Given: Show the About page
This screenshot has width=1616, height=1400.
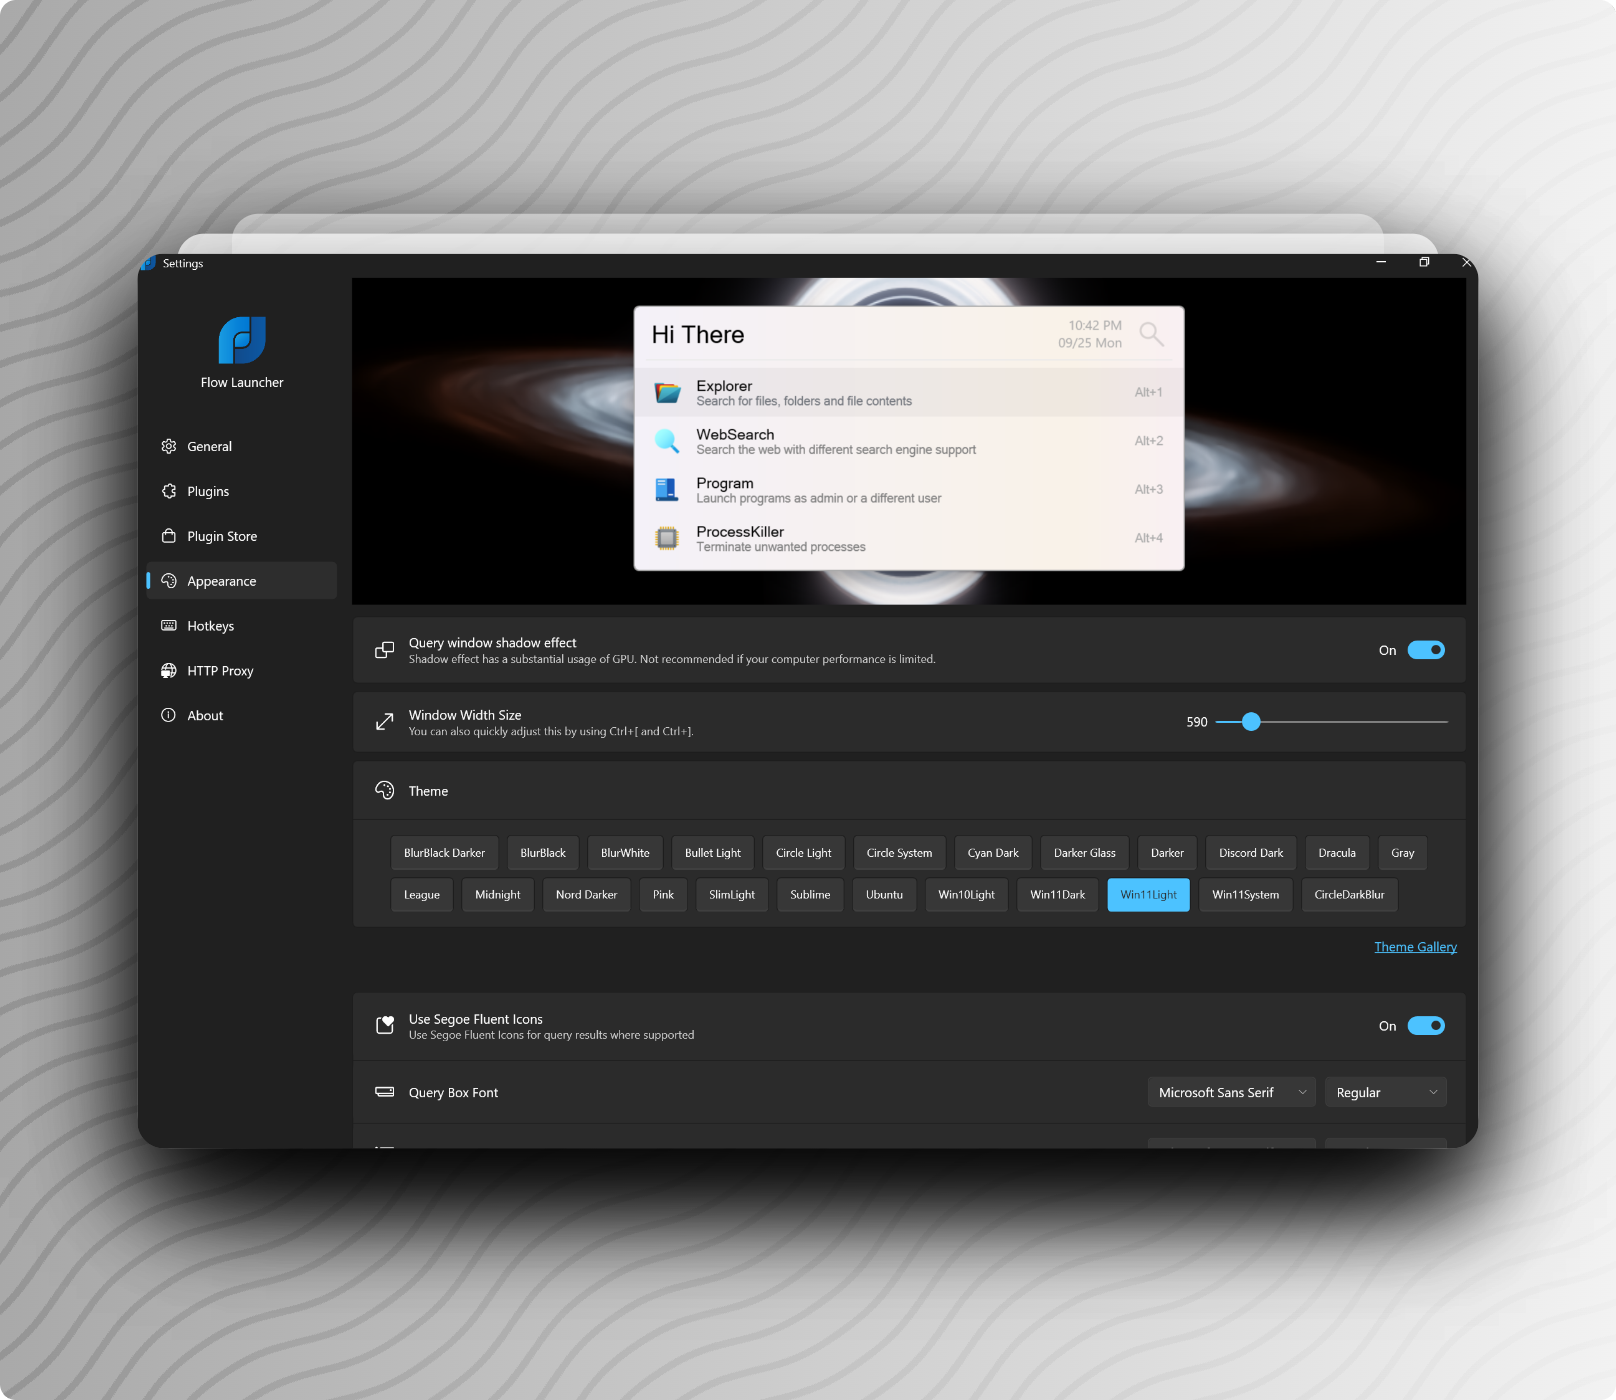Looking at the screenshot, I should pos(242,715).
